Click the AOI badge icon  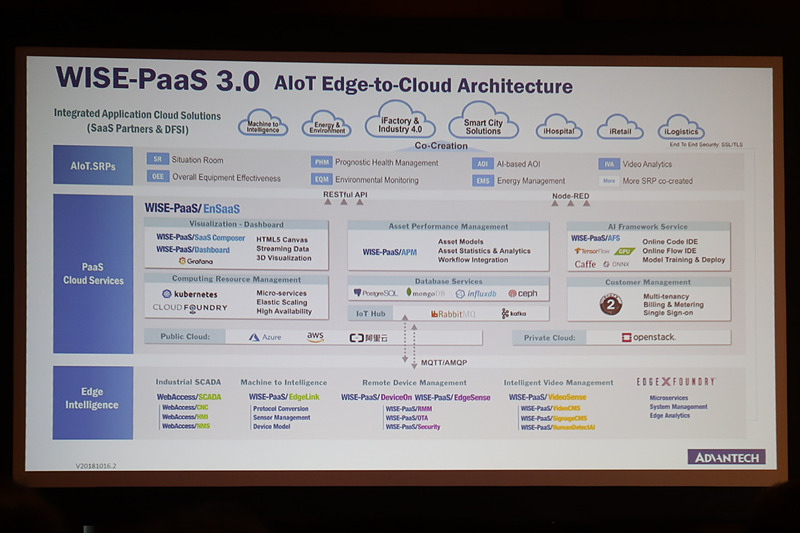[x=483, y=164]
